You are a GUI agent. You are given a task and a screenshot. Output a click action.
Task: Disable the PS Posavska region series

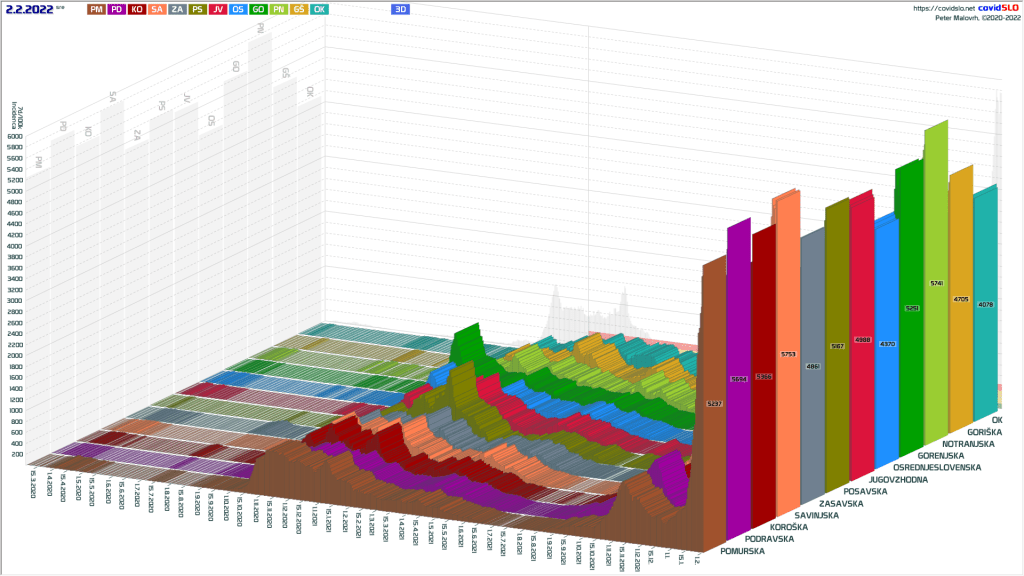click(x=198, y=9)
